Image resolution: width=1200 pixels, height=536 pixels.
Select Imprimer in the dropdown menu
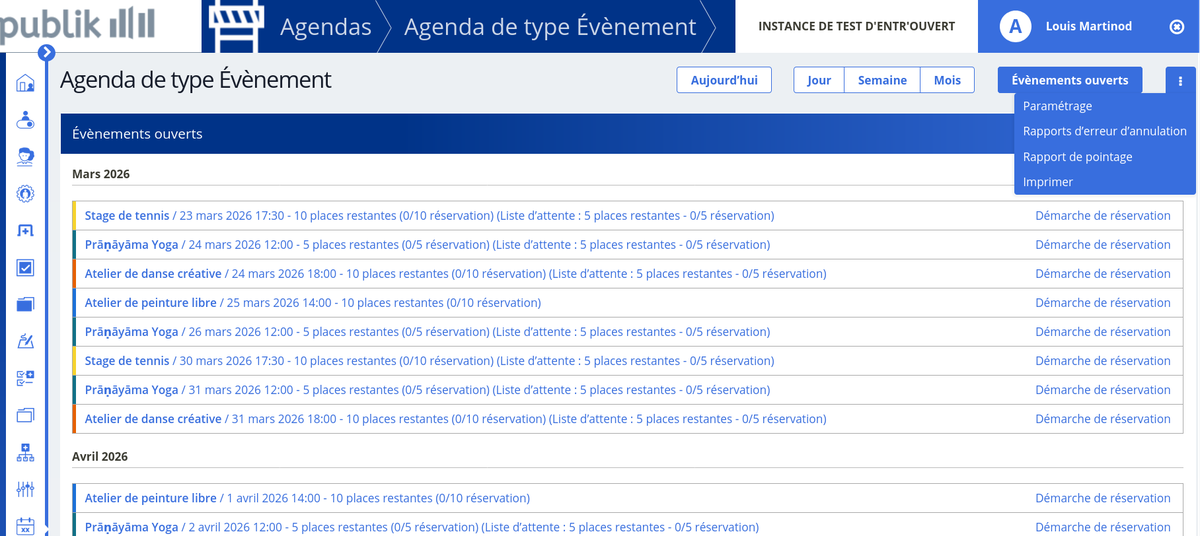[x=1047, y=182]
